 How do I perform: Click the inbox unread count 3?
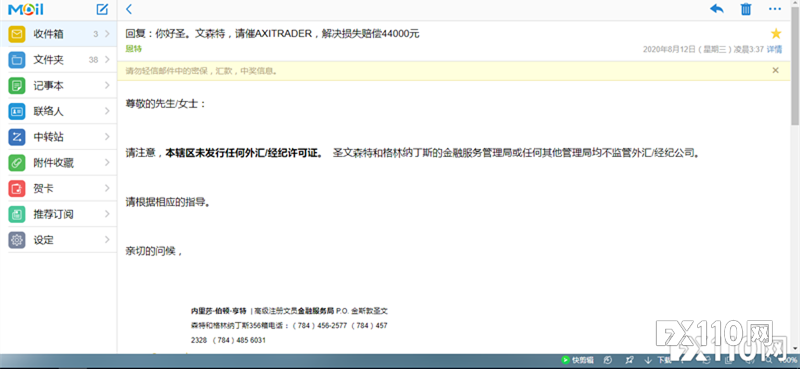click(95, 34)
